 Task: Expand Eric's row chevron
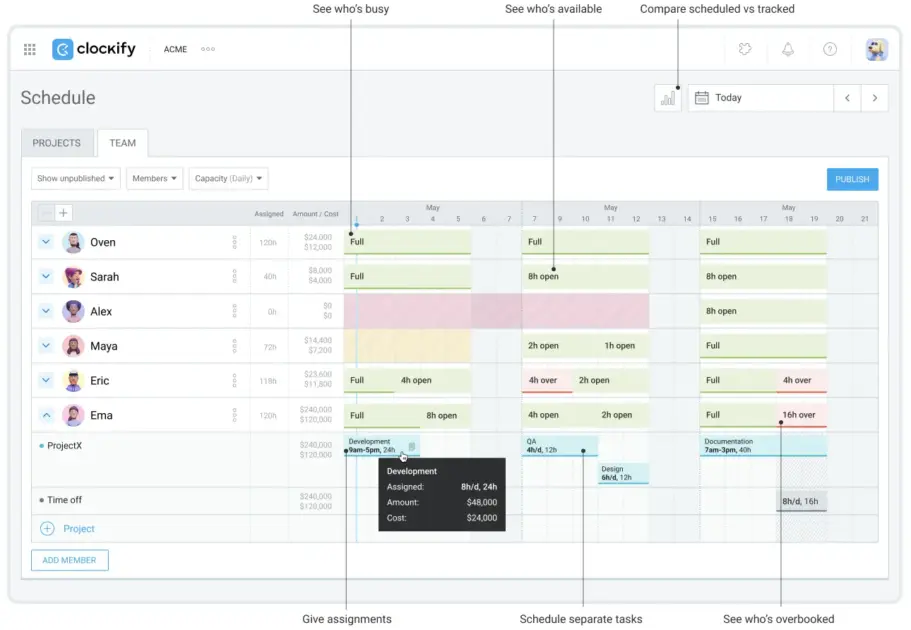(x=46, y=380)
